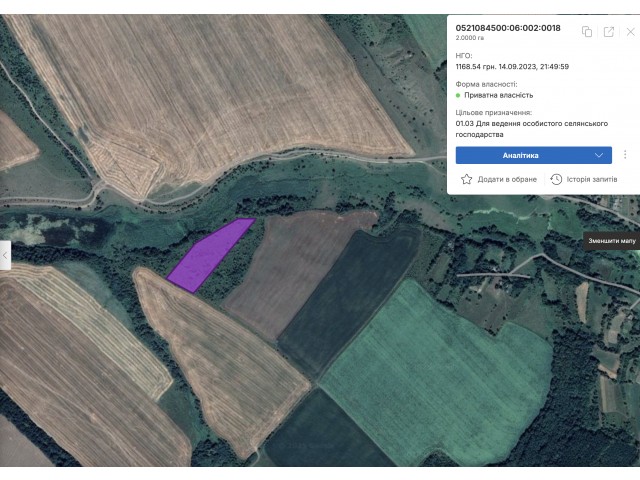Click the Приватна власність ownership text

498,95
